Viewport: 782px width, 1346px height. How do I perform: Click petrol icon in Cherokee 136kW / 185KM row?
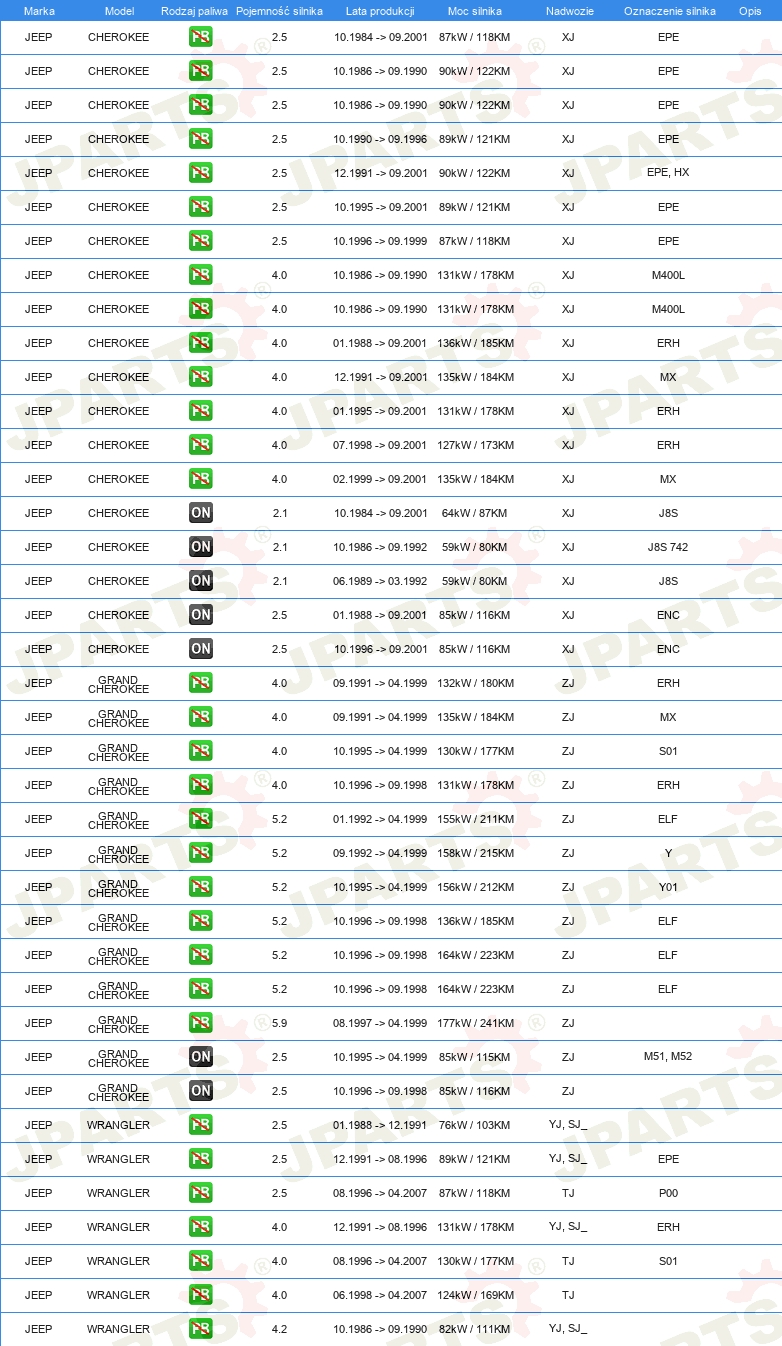[x=201, y=343]
